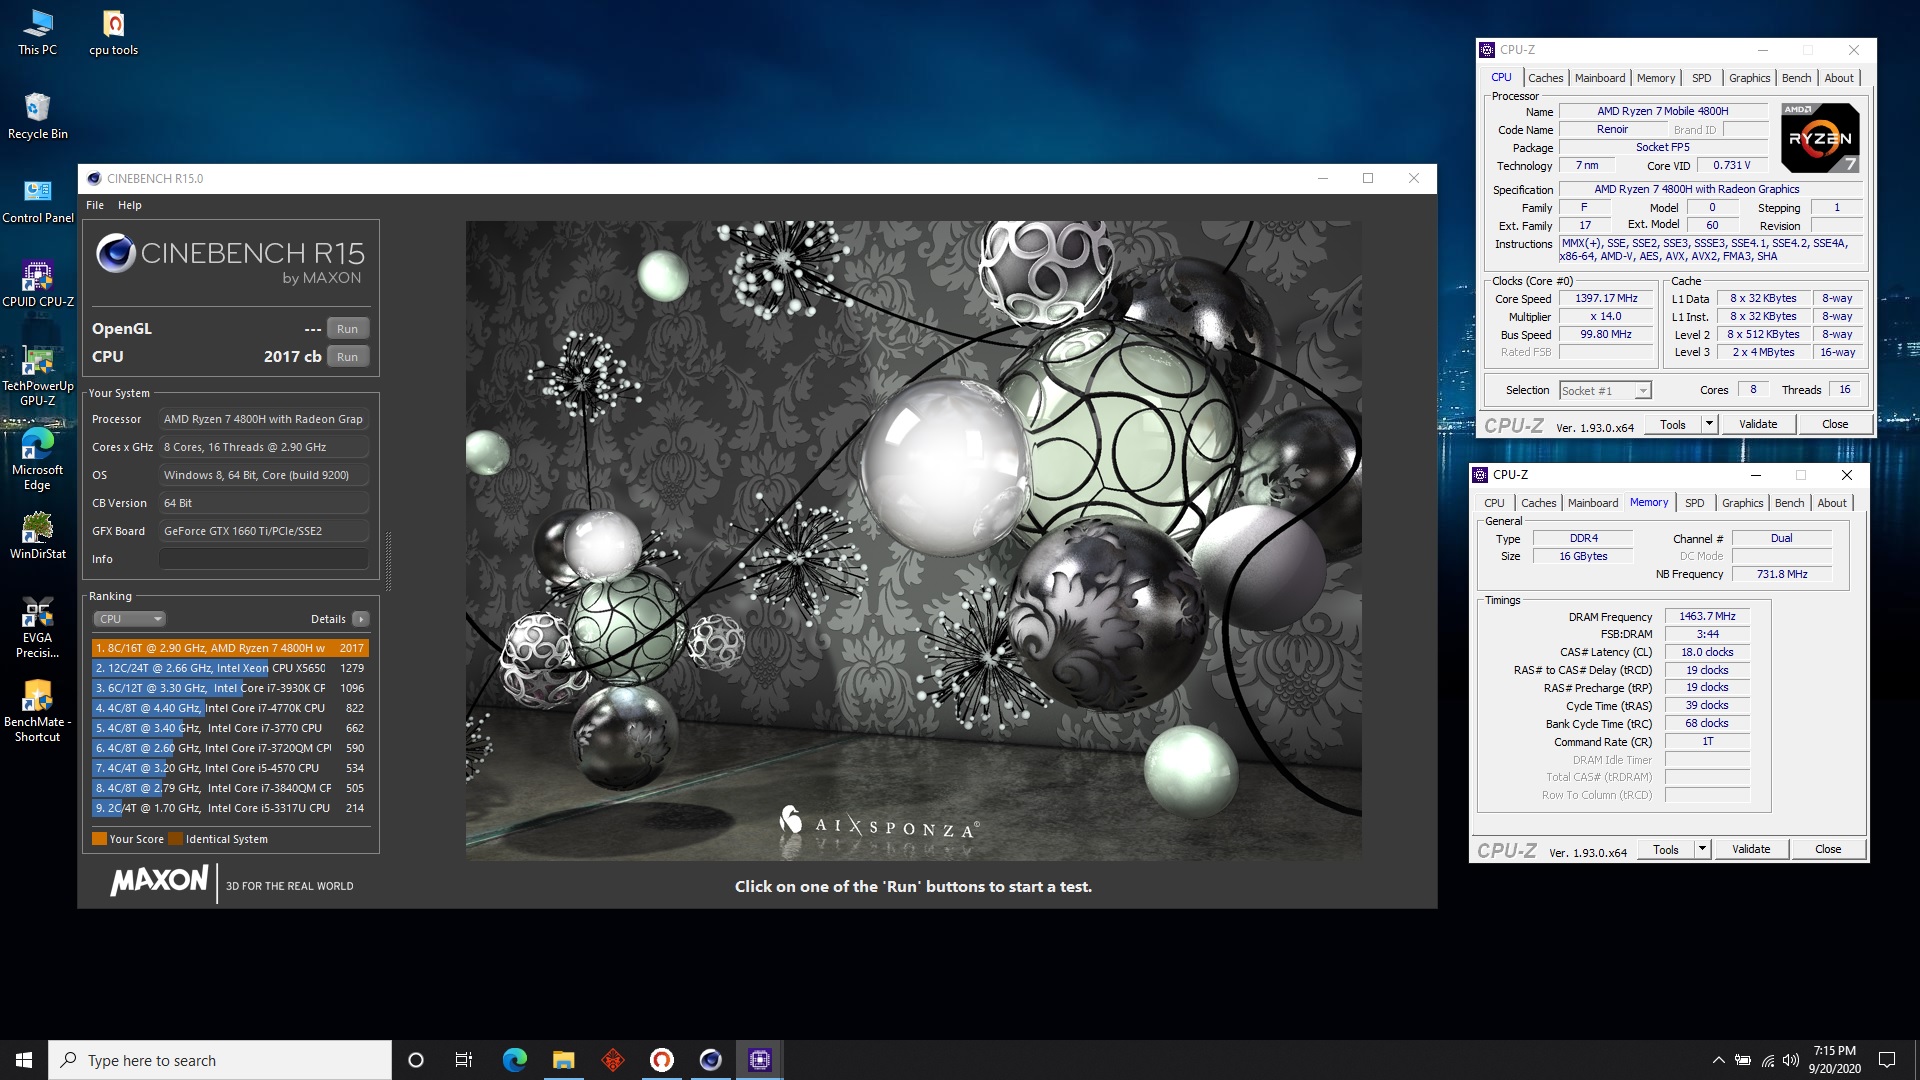The height and width of the screenshot is (1080, 1920).
Task: Click battery/power tray icon
Action: [1743, 1060]
